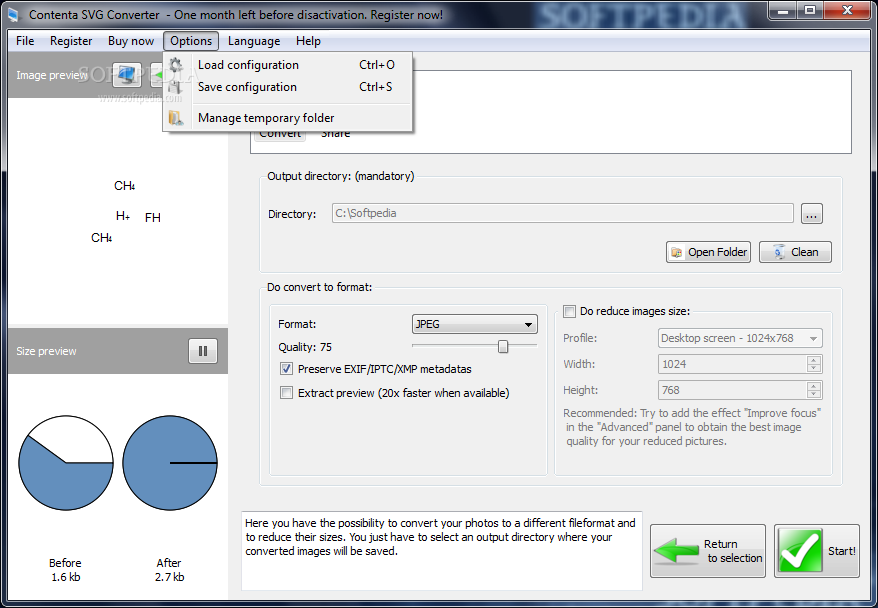Click the Clean button
Screen dimensions: 878x608
[x=795, y=252]
